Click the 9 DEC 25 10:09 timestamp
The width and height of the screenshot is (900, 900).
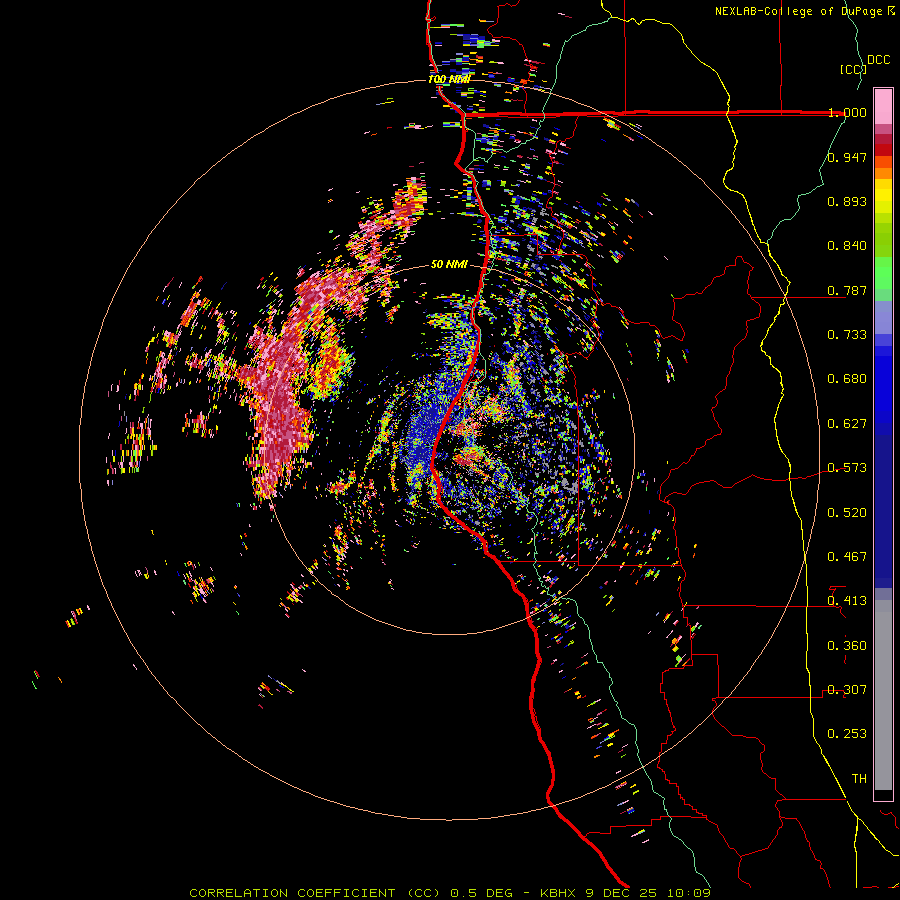coord(648,893)
